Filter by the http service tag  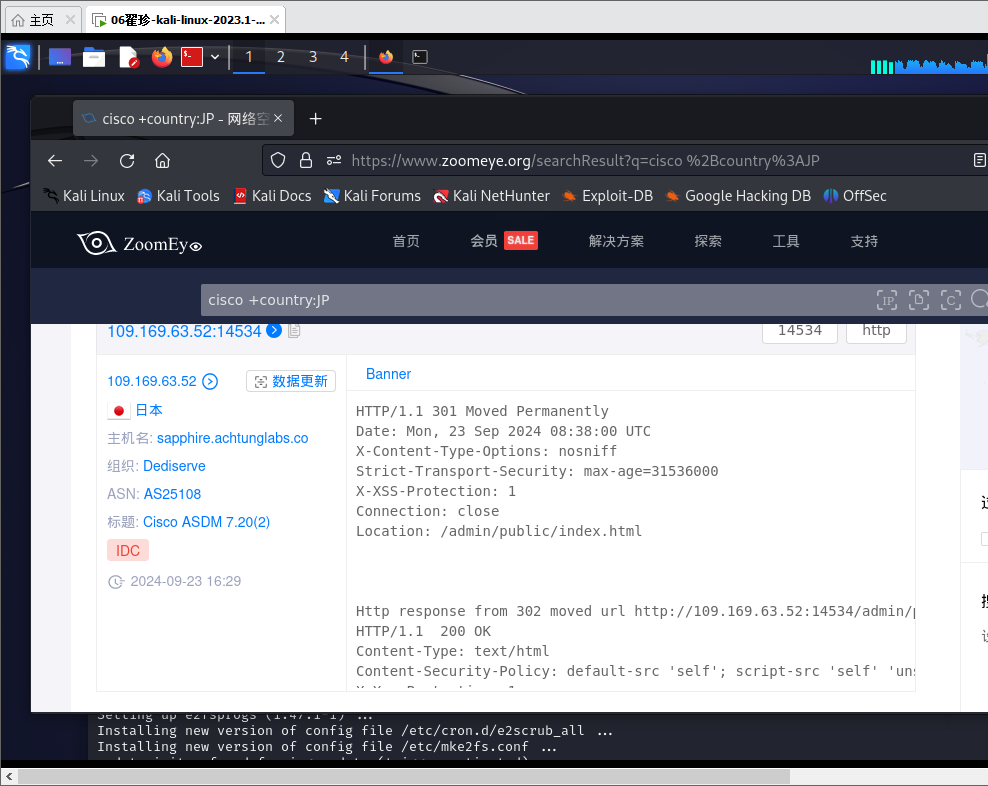coord(876,331)
